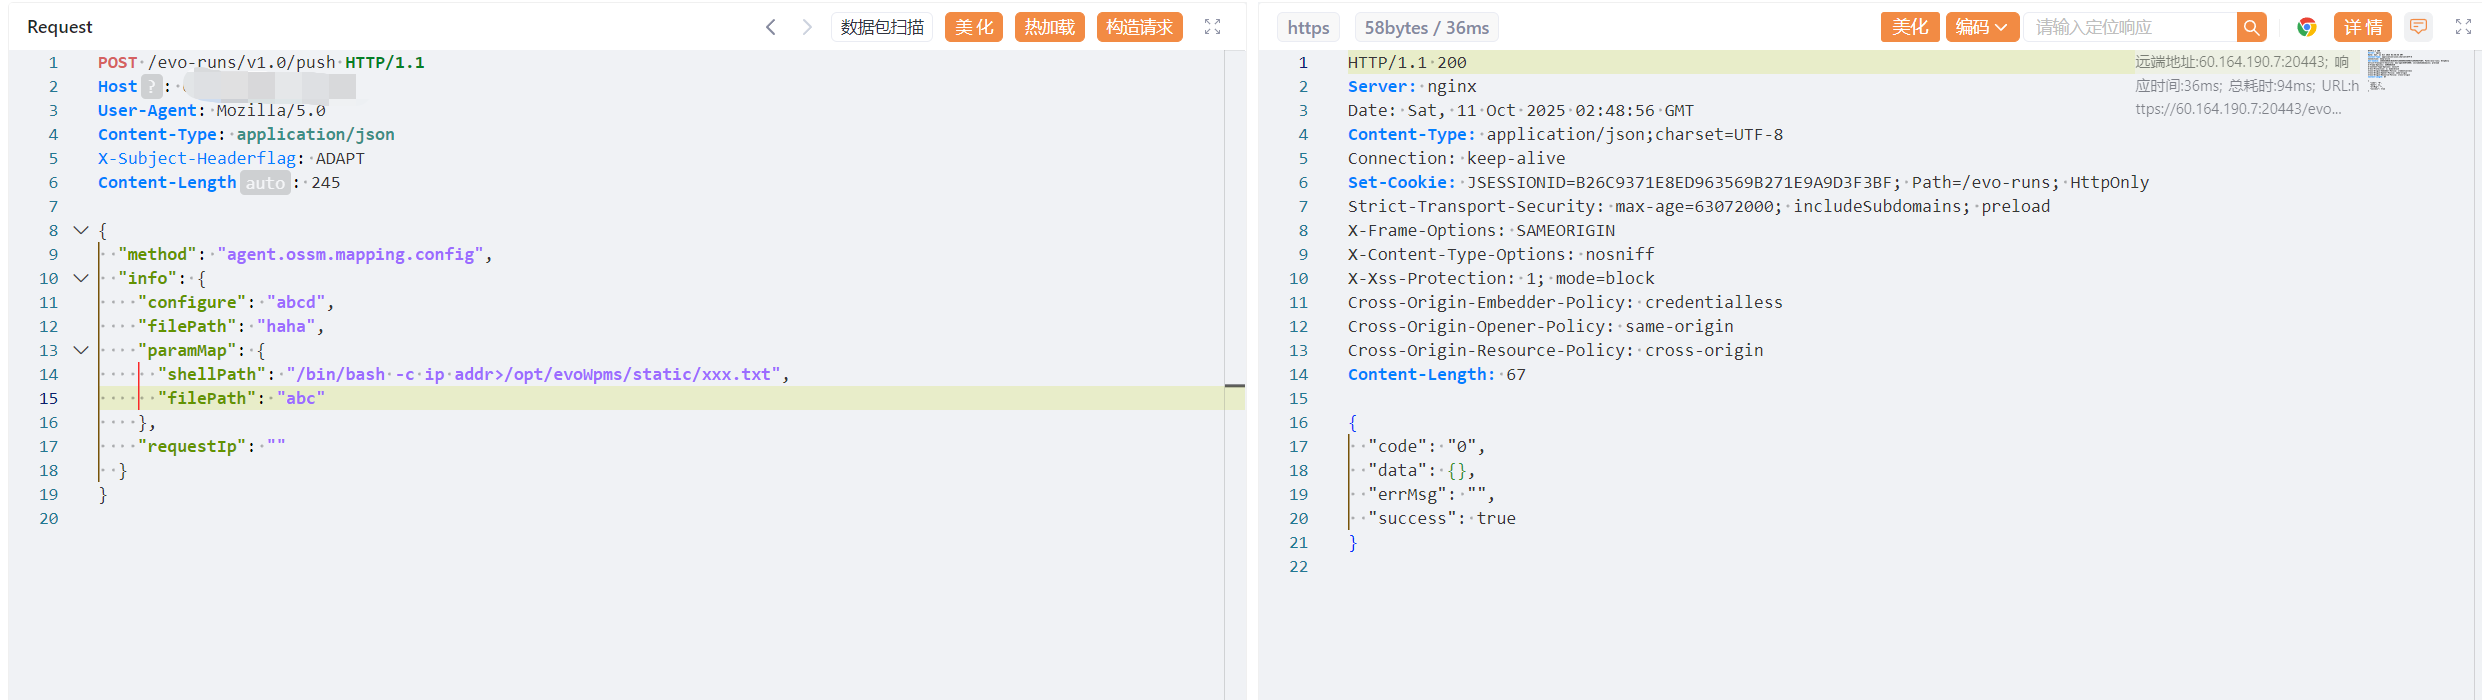Viewport: 2482px width, 700px height.
Task: Go to the previous request with left arrow
Action: [770, 27]
